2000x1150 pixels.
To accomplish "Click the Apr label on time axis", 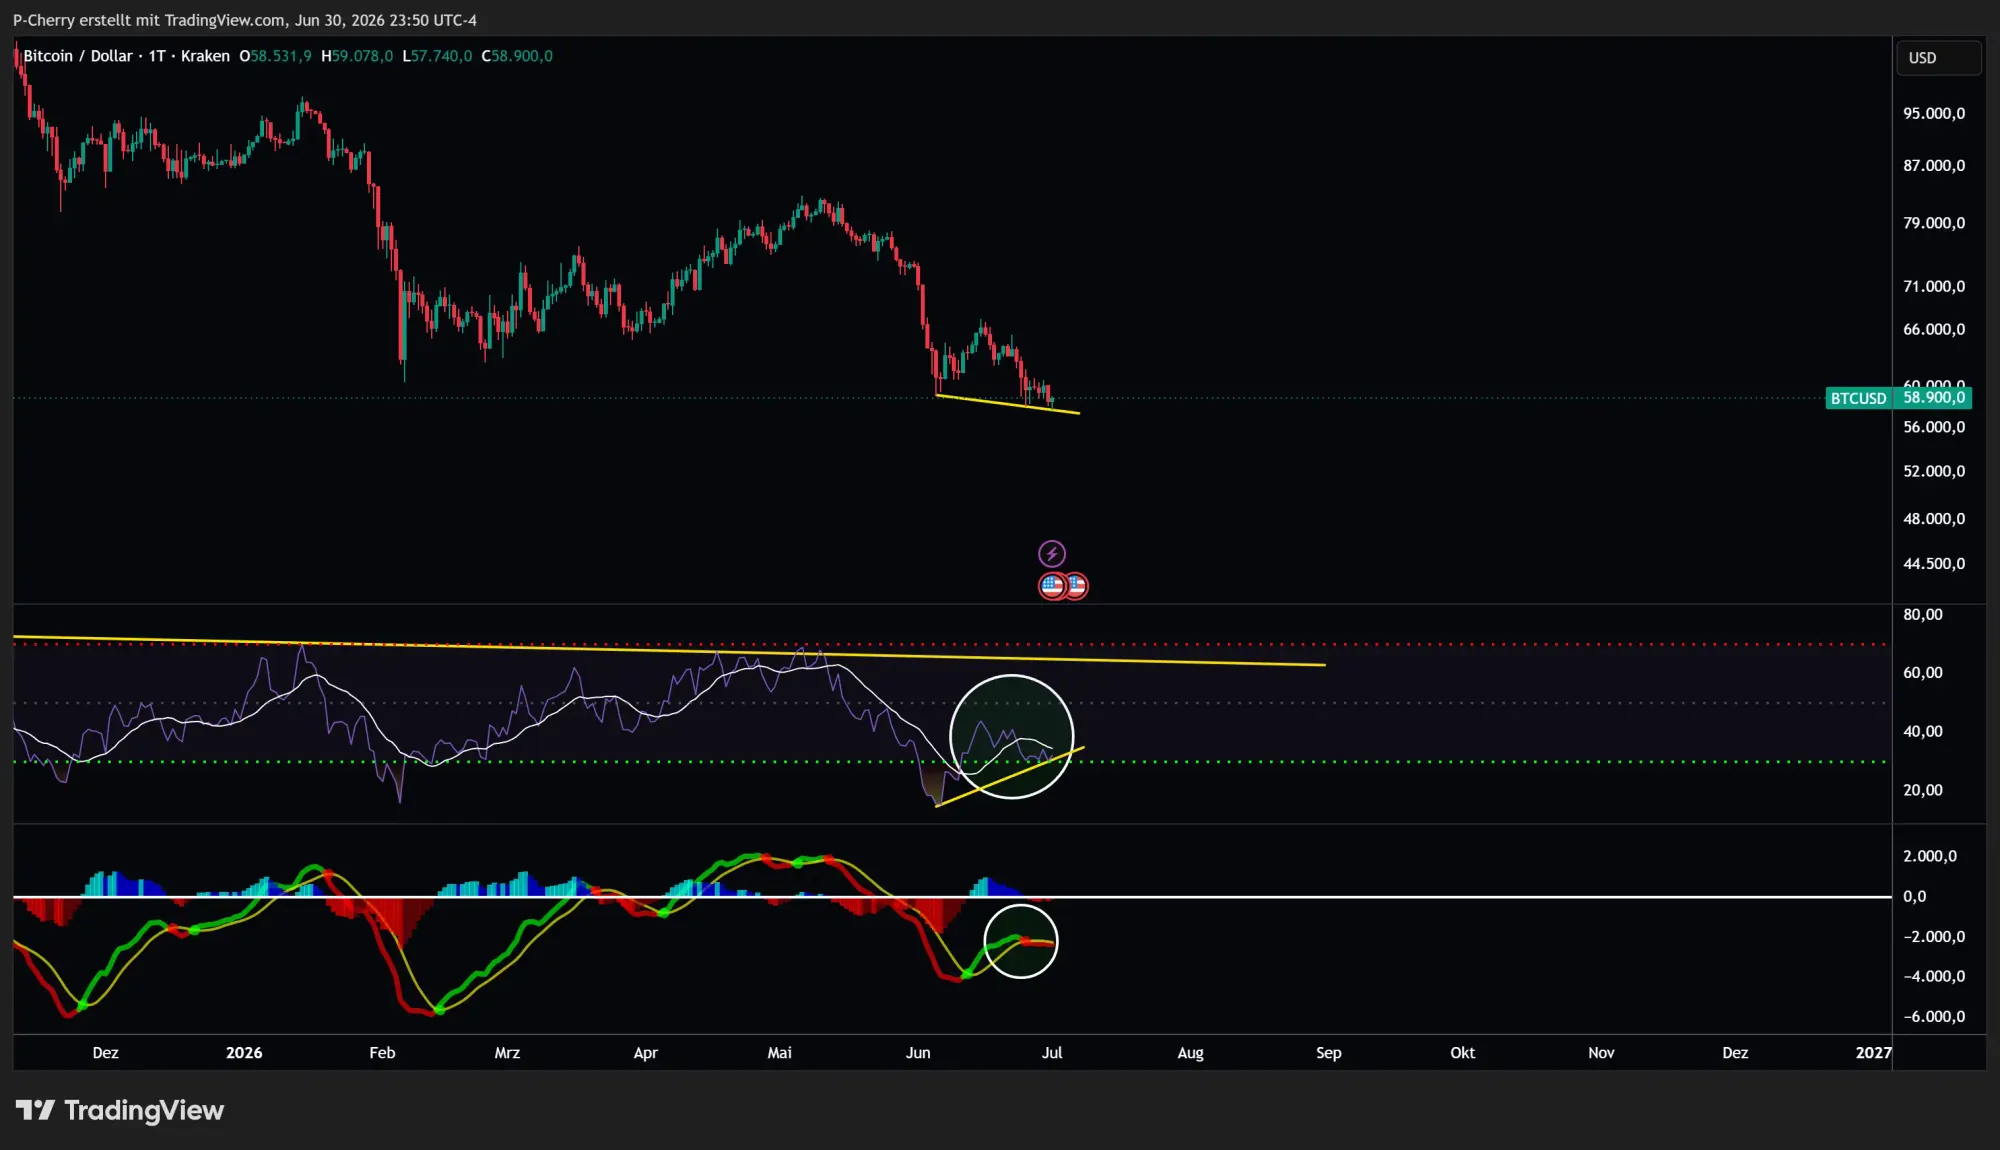I will pyautogui.click(x=646, y=1053).
